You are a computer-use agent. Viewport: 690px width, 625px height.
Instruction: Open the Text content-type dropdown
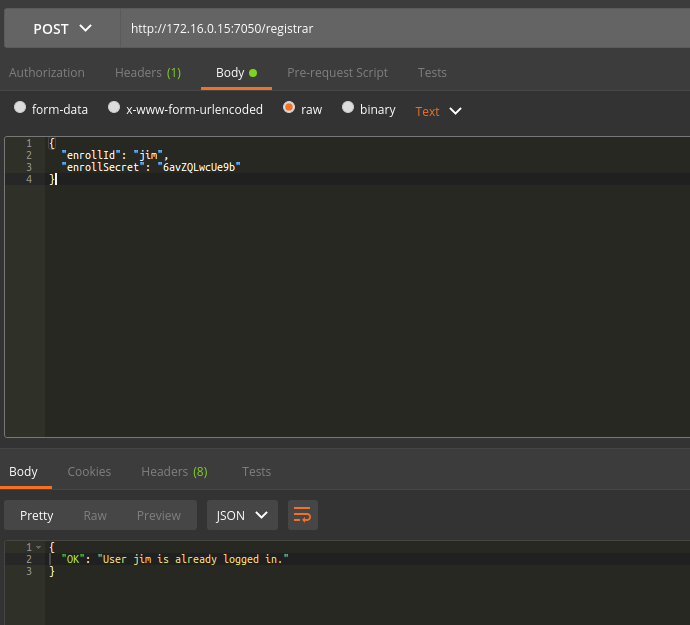point(439,111)
